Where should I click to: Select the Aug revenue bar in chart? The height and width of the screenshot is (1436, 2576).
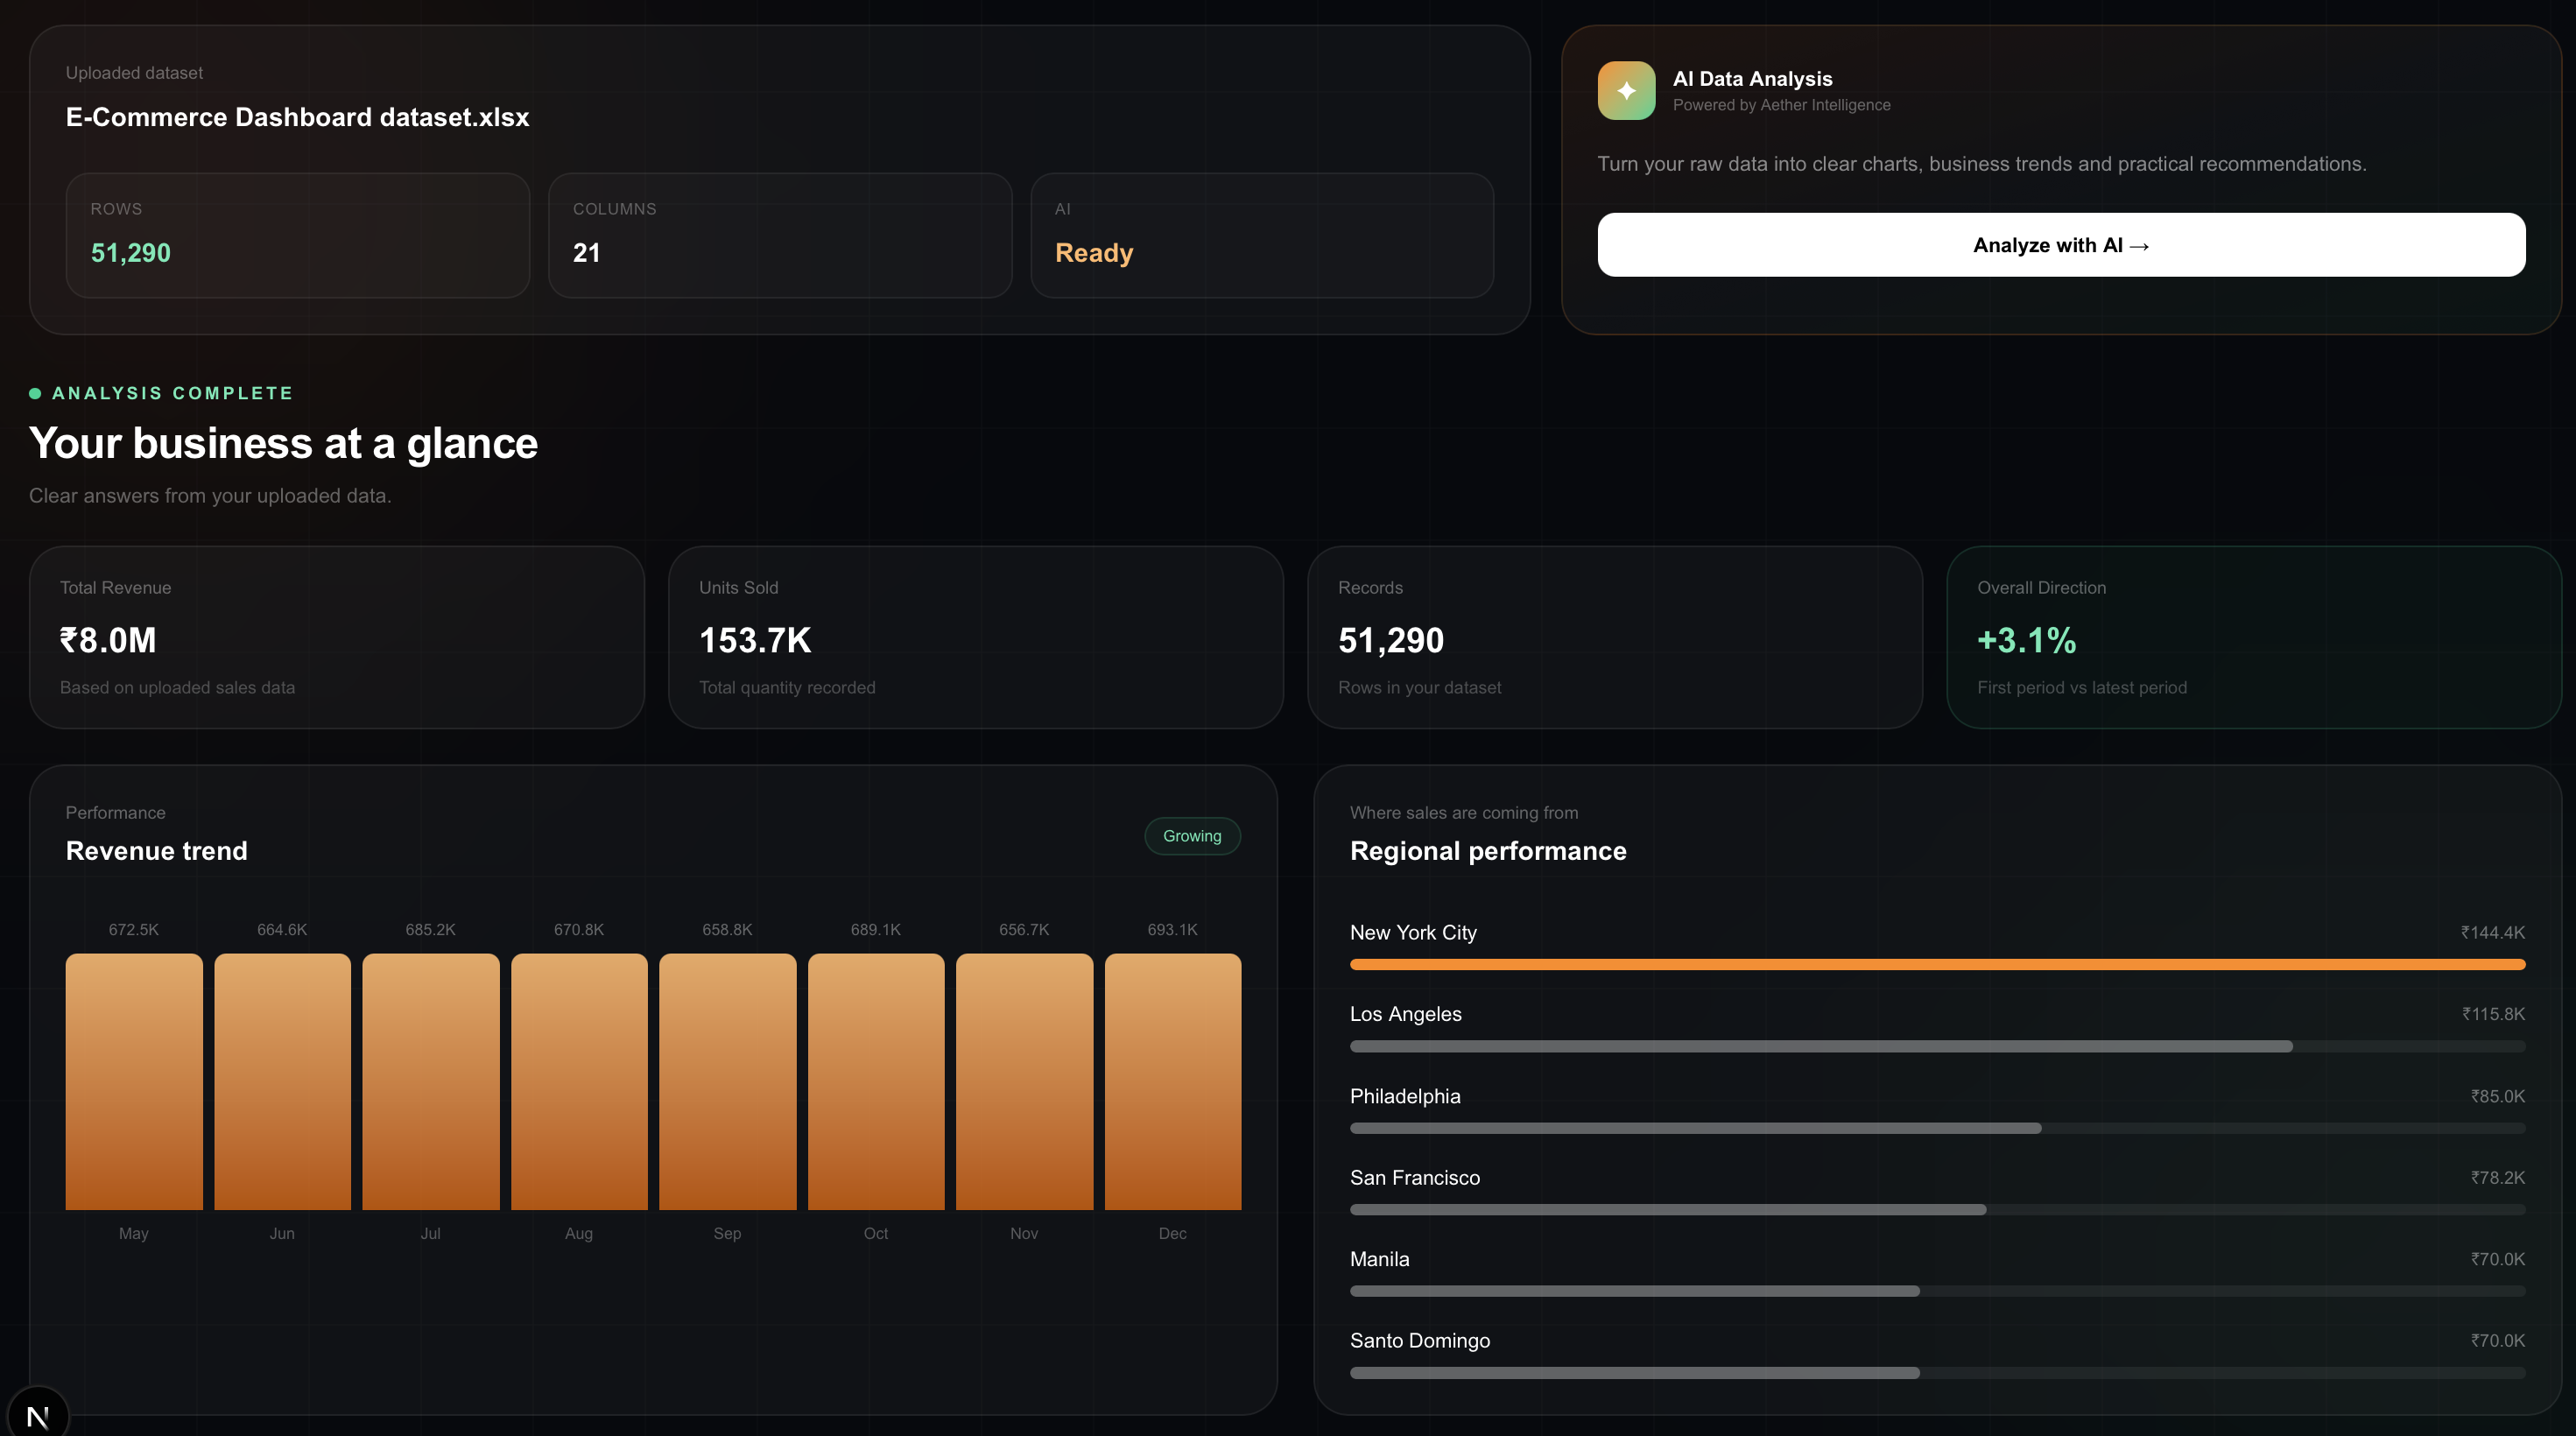579,1081
